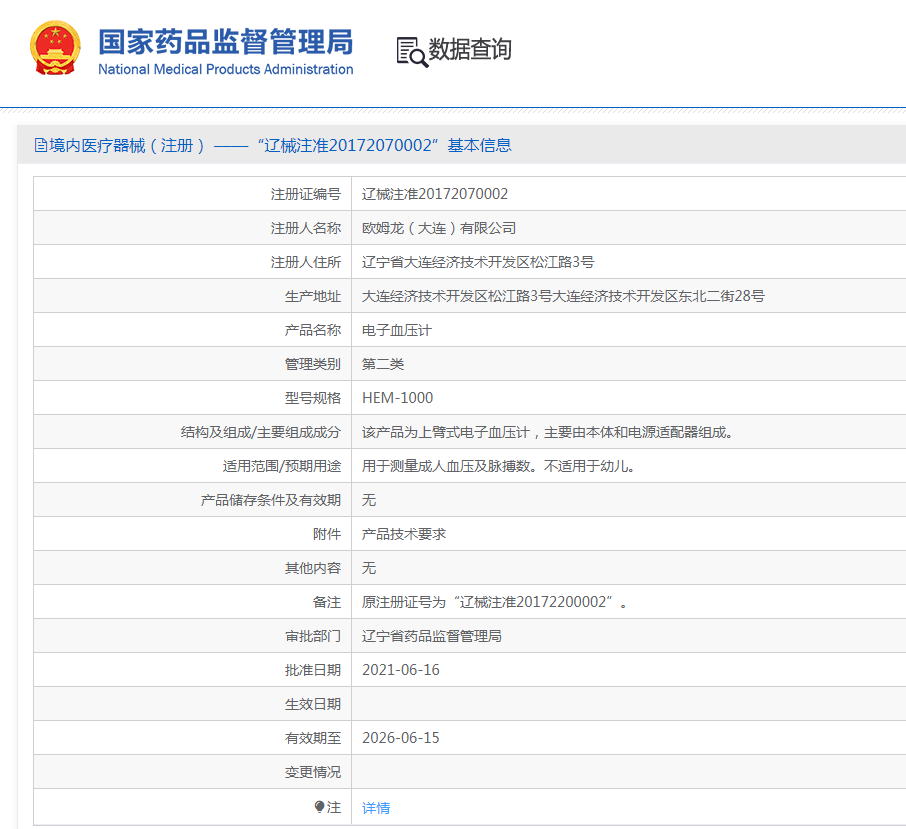Click the 变更情况 label cell
906x829 pixels.
[192, 772]
